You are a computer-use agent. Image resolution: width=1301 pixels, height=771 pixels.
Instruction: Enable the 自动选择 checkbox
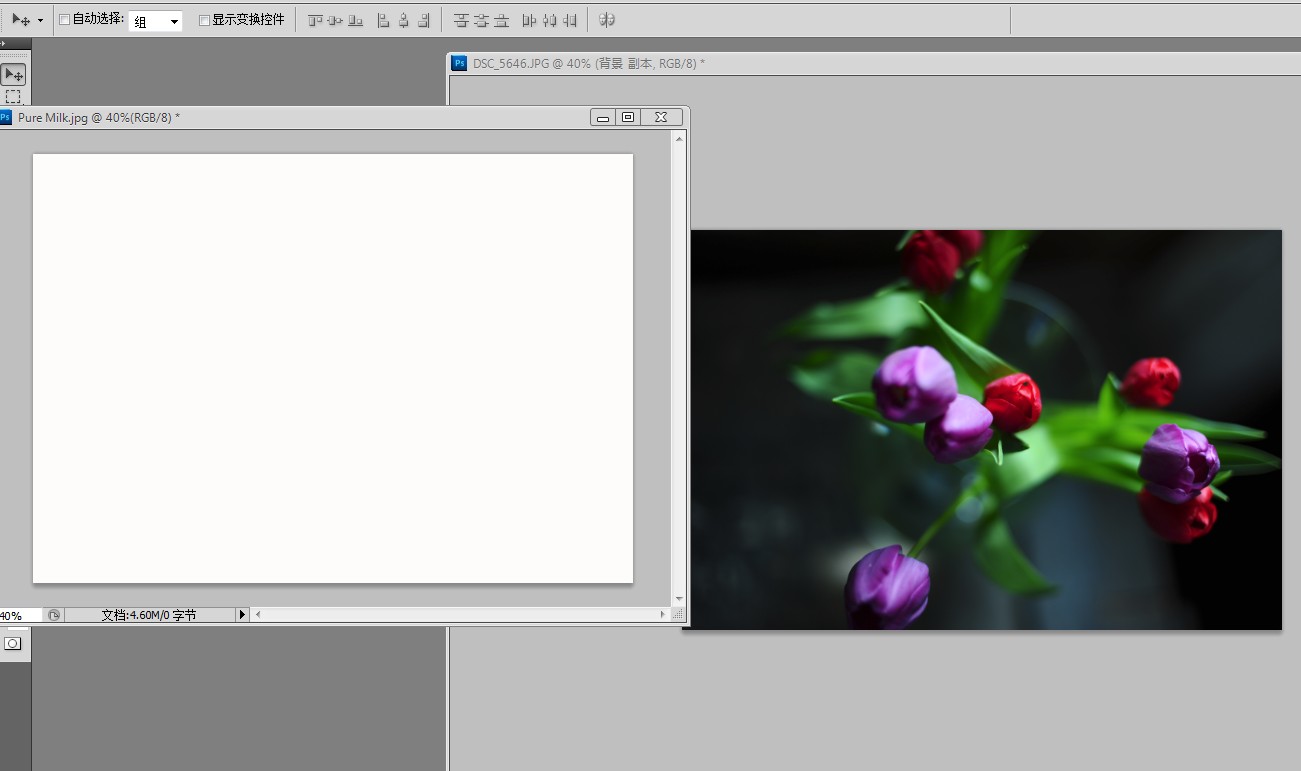click(65, 20)
